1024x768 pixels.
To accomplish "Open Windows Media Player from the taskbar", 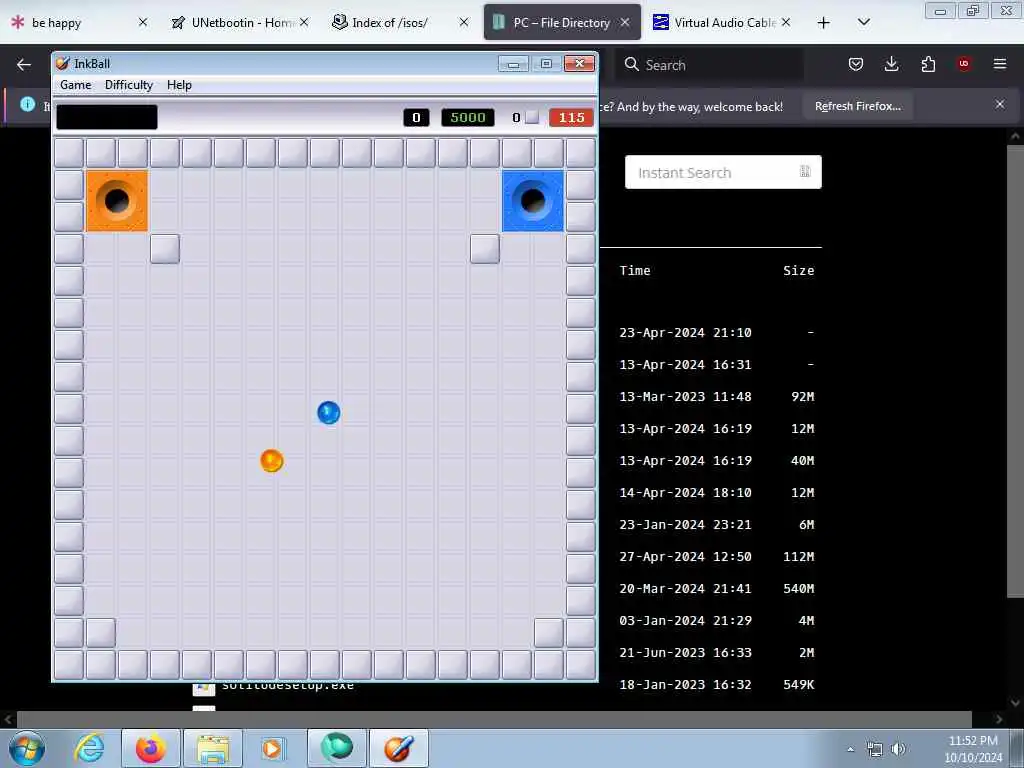I will click(x=274, y=748).
